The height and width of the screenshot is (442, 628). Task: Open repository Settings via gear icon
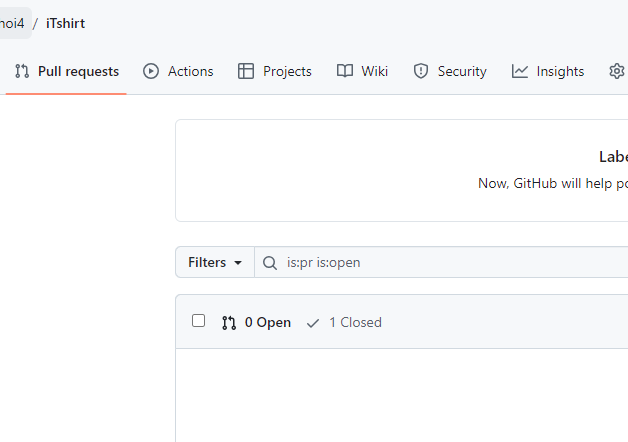pyautogui.click(x=617, y=71)
